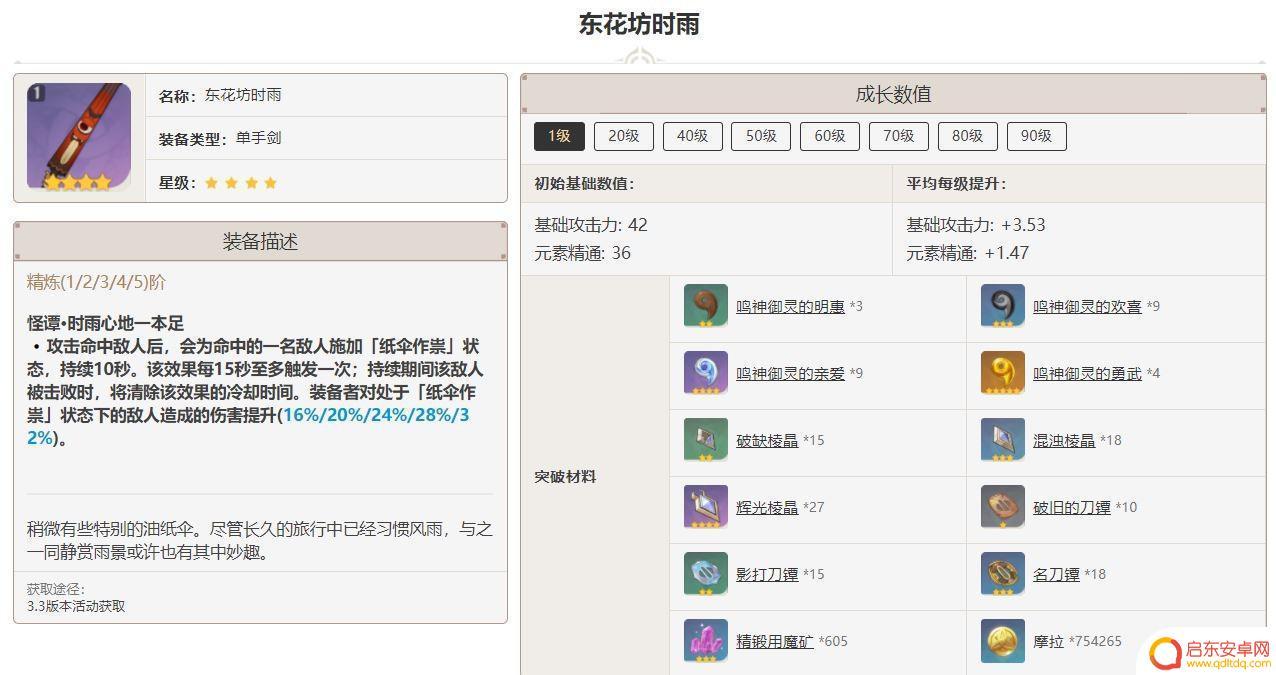The image size is (1276, 675).
Task: Switch to the 80级 level tab
Action: tap(968, 136)
